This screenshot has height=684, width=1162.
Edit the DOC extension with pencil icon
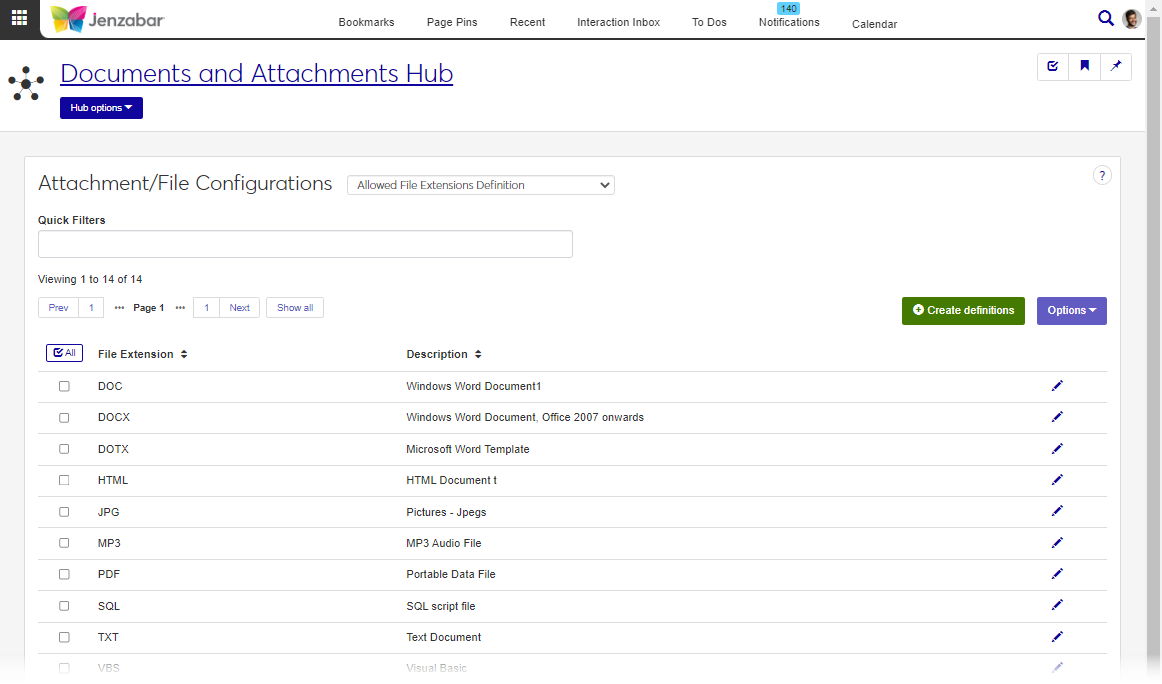coord(1057,386)
